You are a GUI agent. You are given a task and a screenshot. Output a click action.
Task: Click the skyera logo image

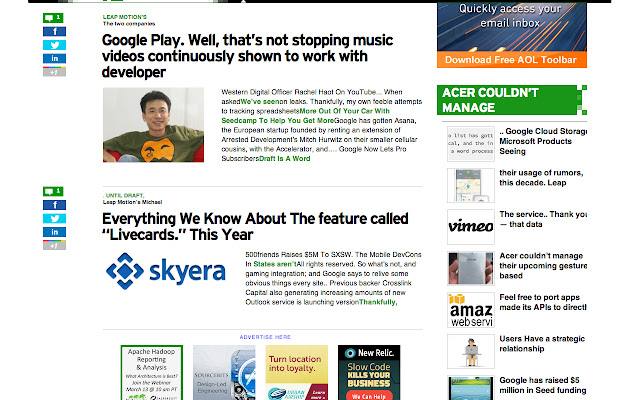pyautogui.click(x=165, y=271)
